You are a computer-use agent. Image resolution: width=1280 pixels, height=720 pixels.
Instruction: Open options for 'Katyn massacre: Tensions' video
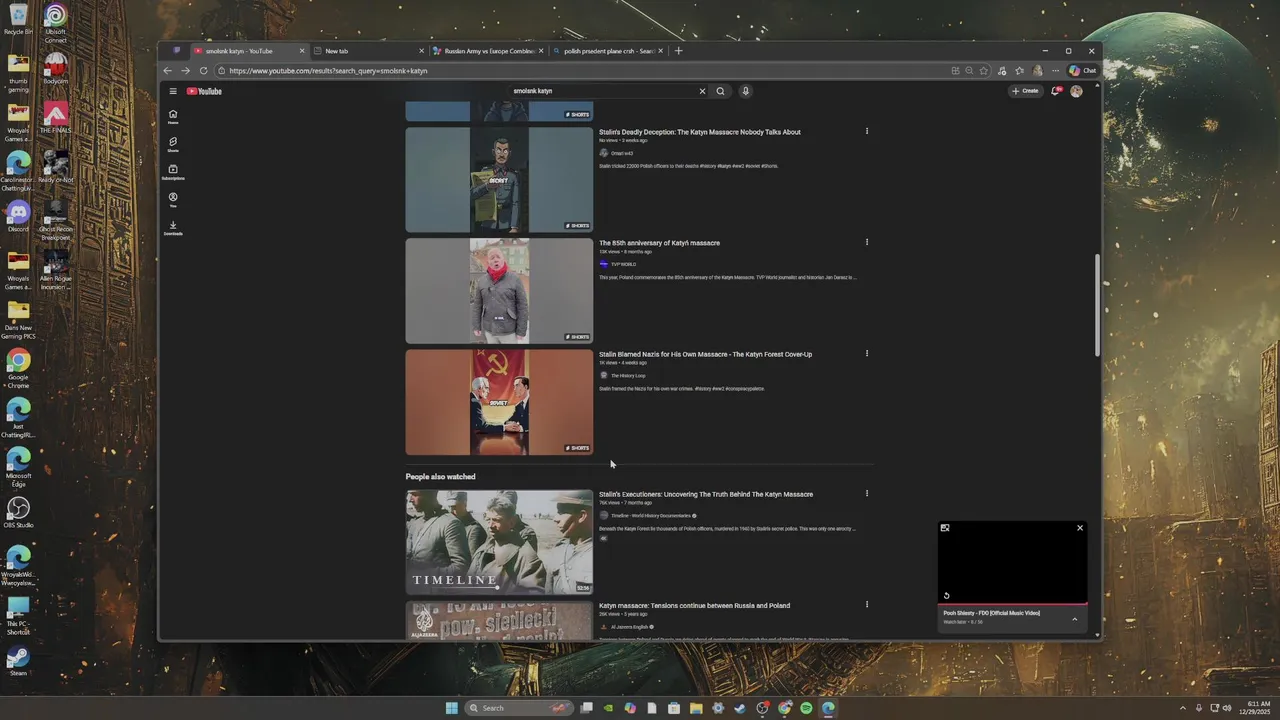click(866, 604)
